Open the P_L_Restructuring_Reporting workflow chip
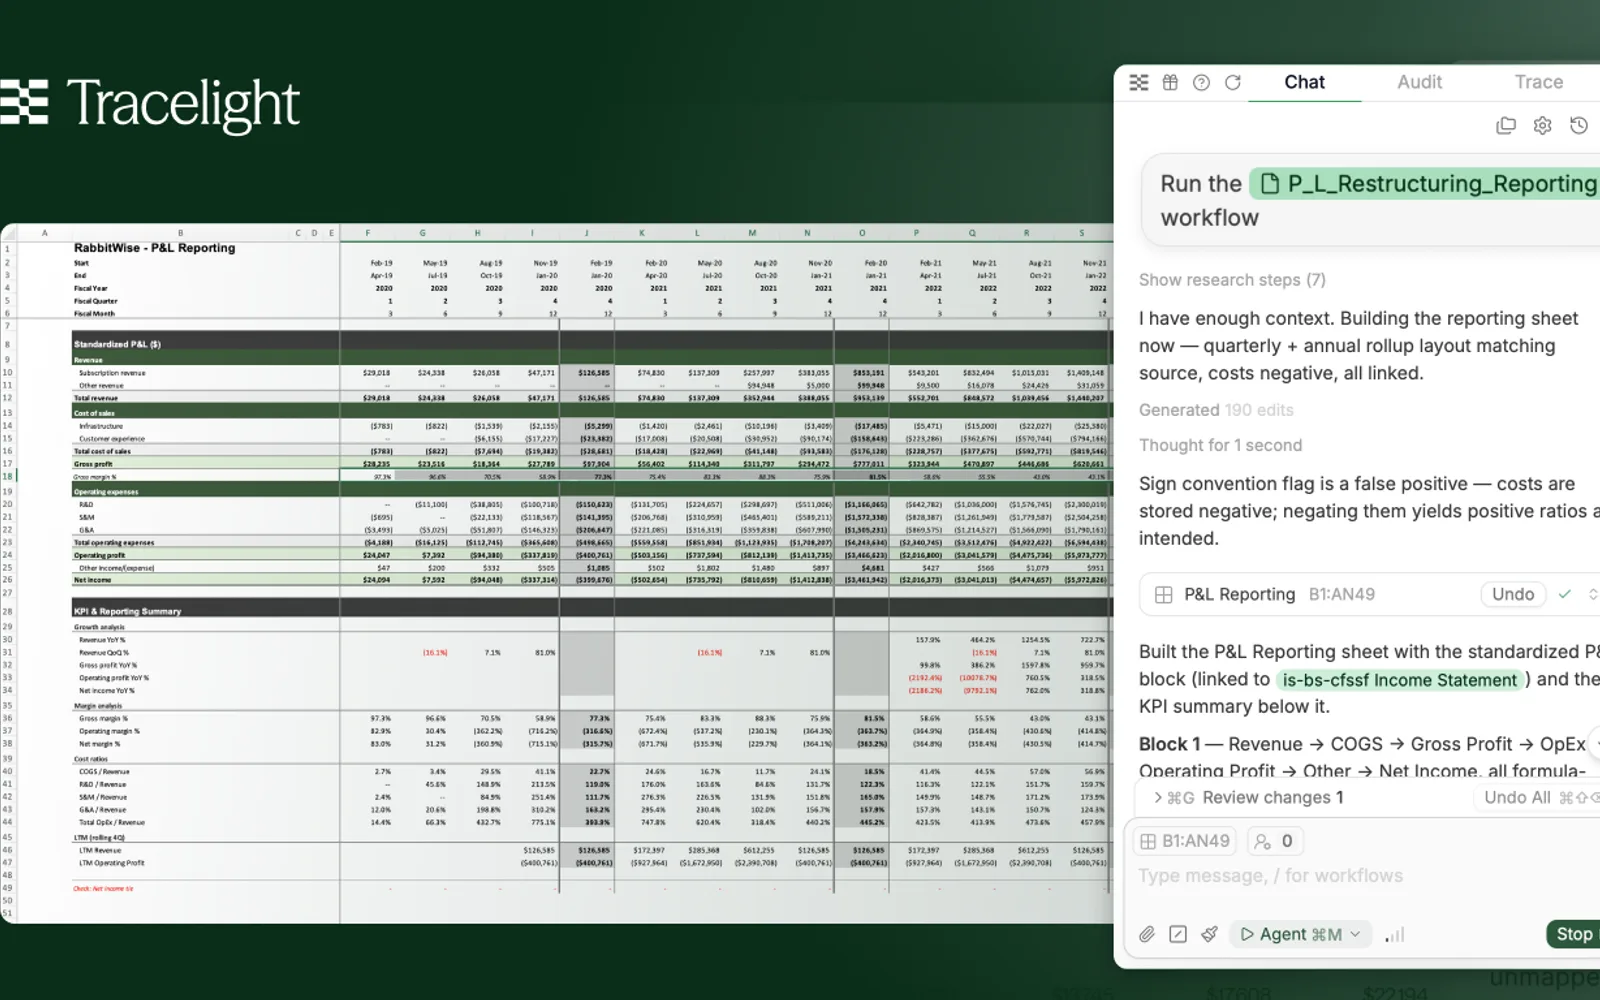 coord(1426,184)
